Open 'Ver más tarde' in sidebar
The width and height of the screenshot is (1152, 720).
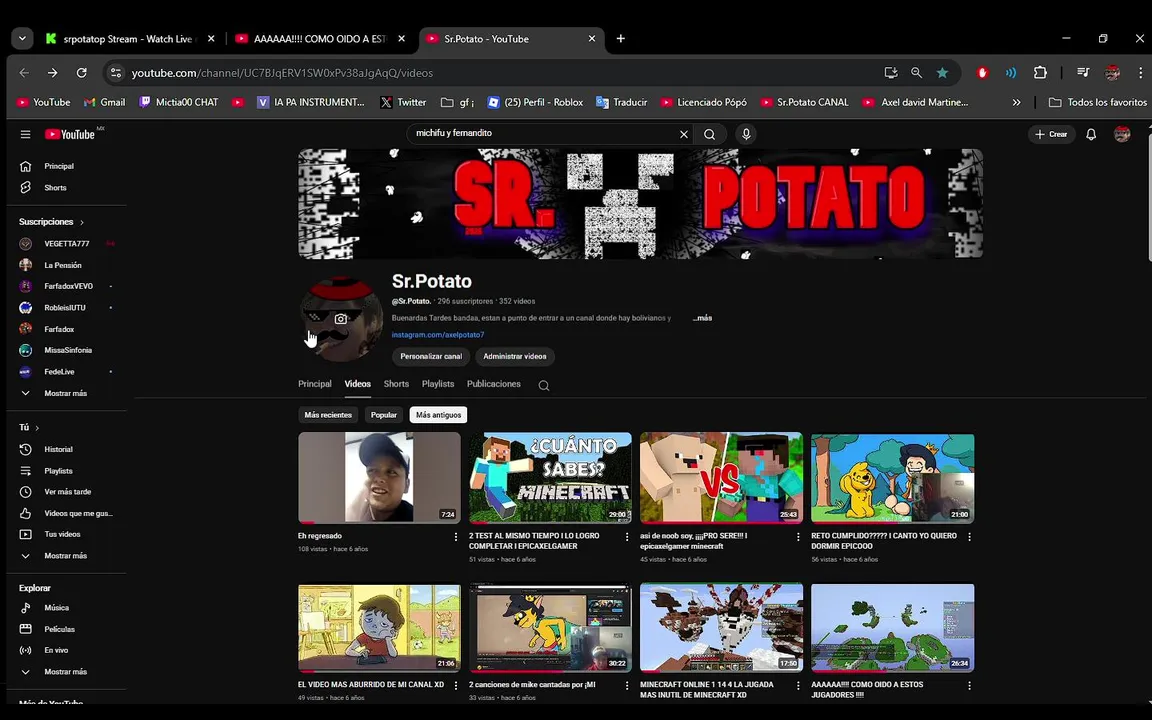[66, 492]
